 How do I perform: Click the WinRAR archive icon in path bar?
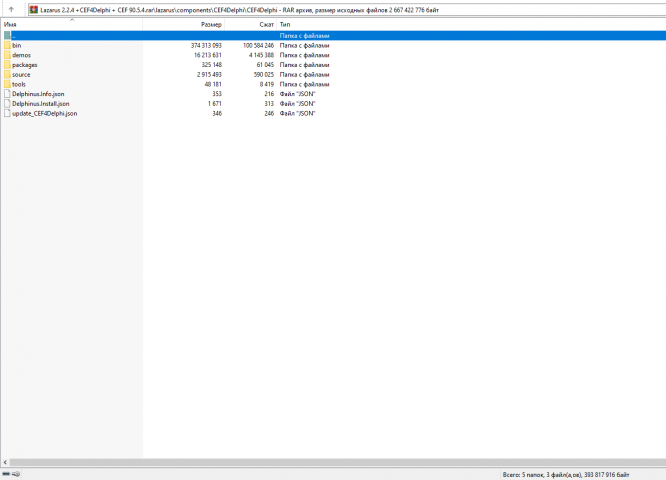[x=34, y=9]
